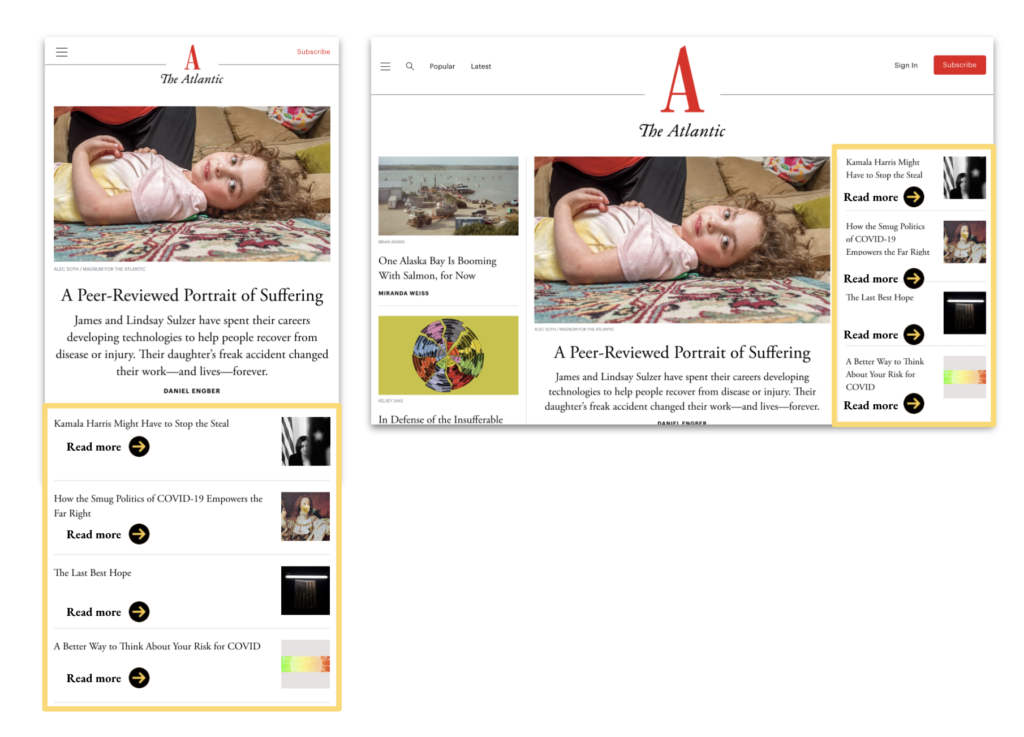Click The Atlantic wordmark text in mobile header
The width and height of the screenshot is (1024, 737).
(x=192, y=79)
